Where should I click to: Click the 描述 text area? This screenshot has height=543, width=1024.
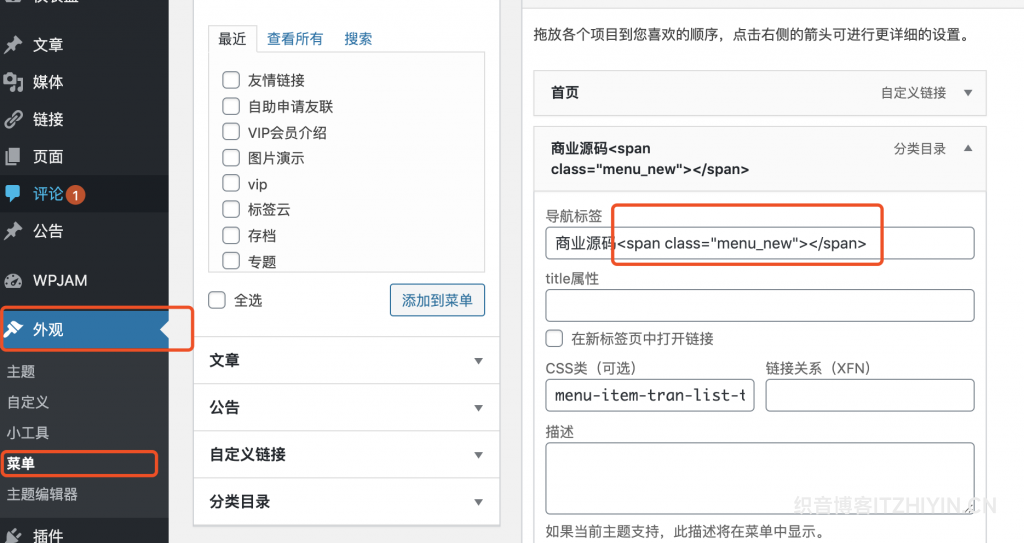click(x=760, y=478)
